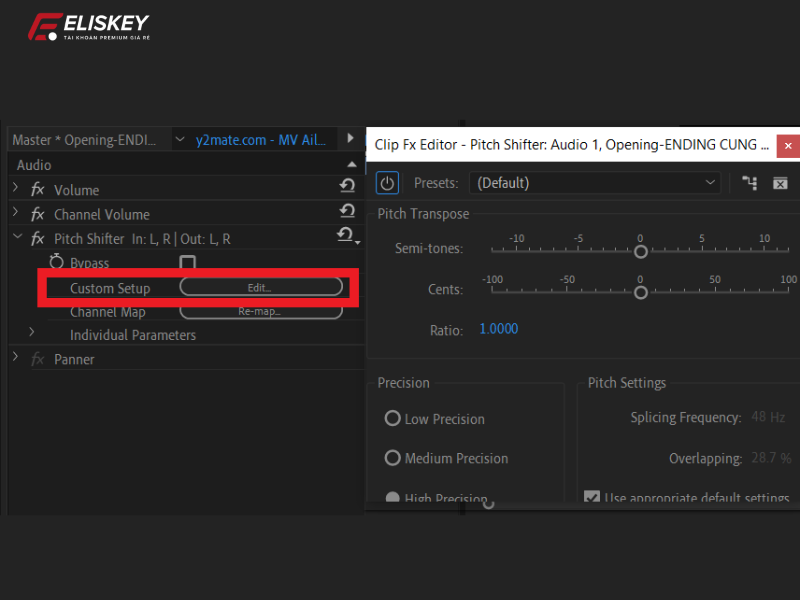Uncheck Use appropriate default settings

(x=593, y=497)
